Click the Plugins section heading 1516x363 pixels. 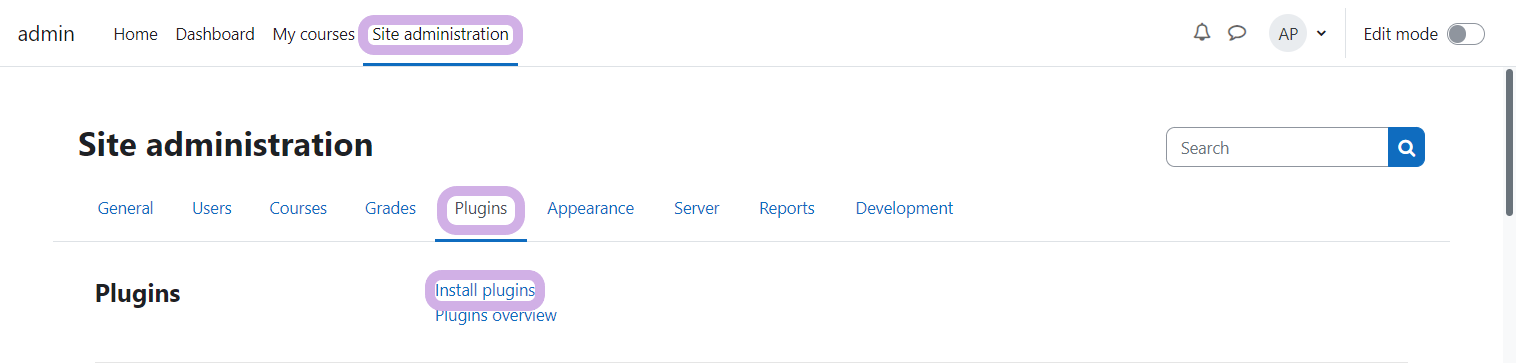pos(138,293)
